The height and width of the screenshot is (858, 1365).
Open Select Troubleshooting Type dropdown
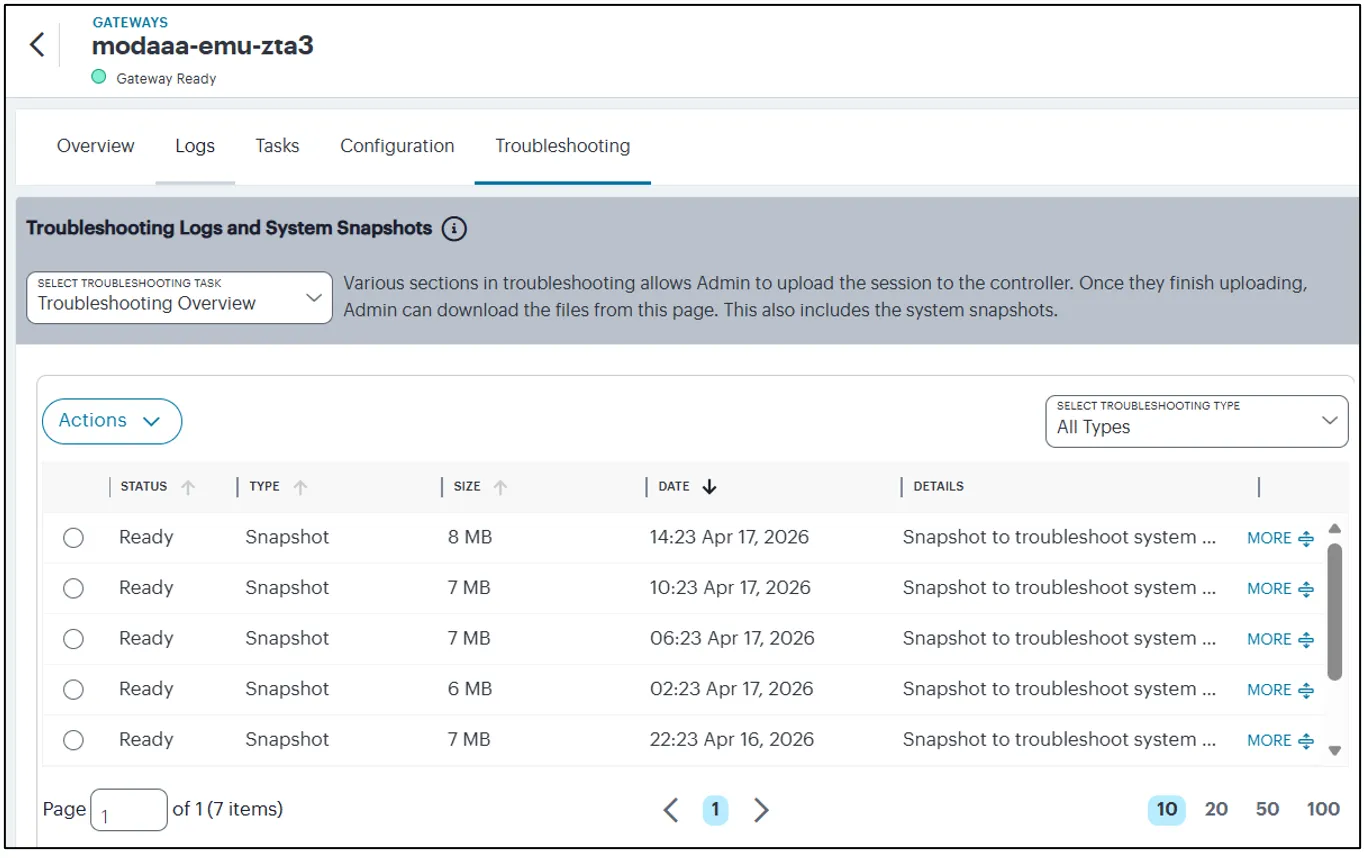point(1197,421)
